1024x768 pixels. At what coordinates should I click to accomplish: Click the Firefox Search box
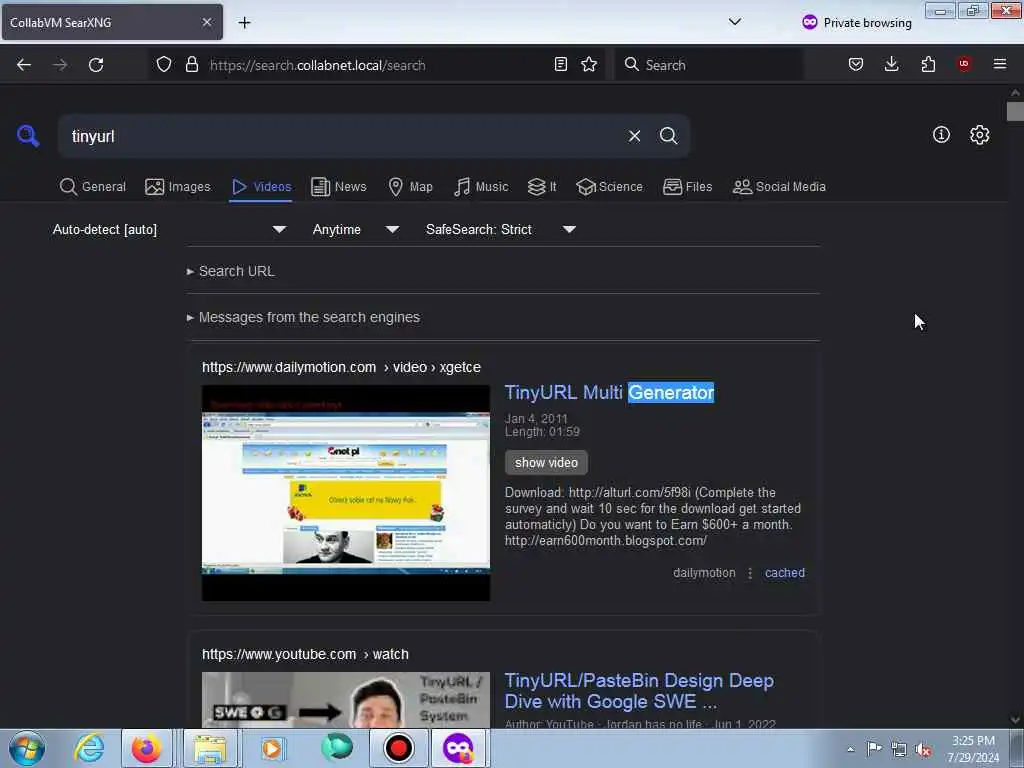(x=709, y=65)
